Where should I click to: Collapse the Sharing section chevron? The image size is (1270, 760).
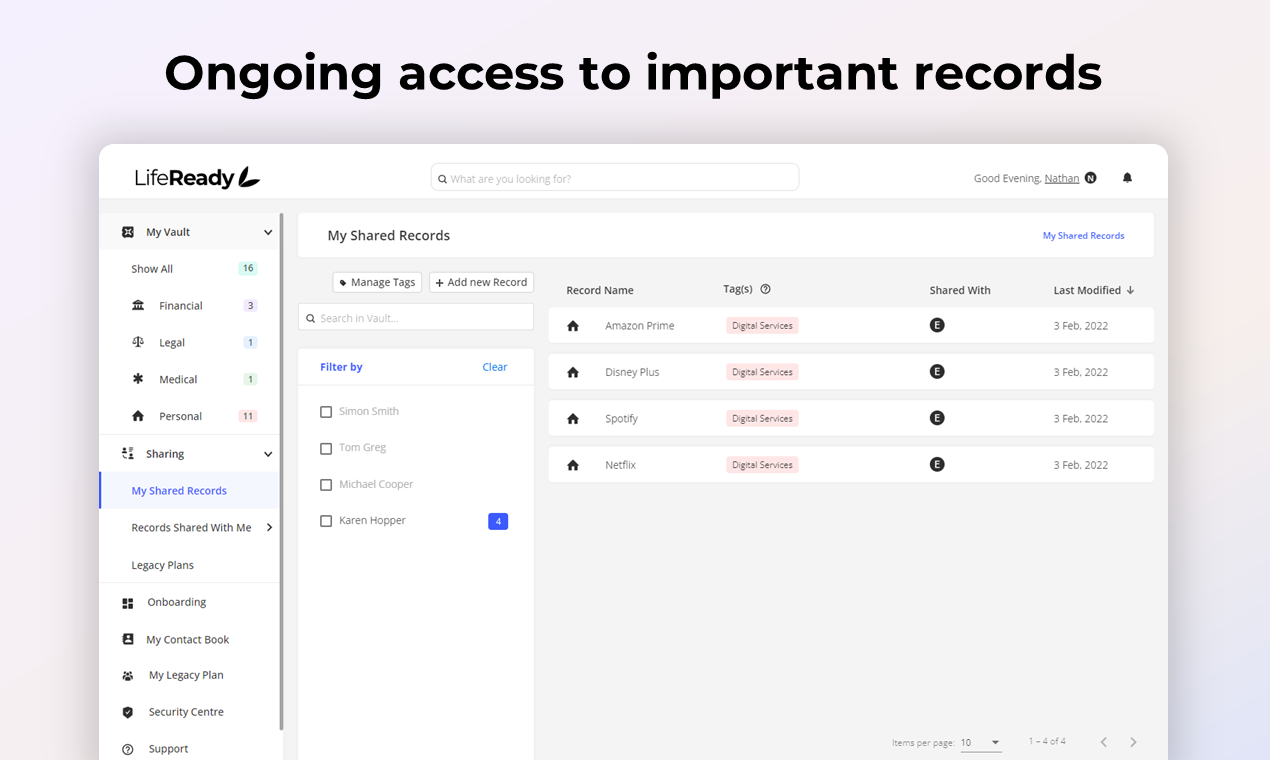(x=268, y=454)
